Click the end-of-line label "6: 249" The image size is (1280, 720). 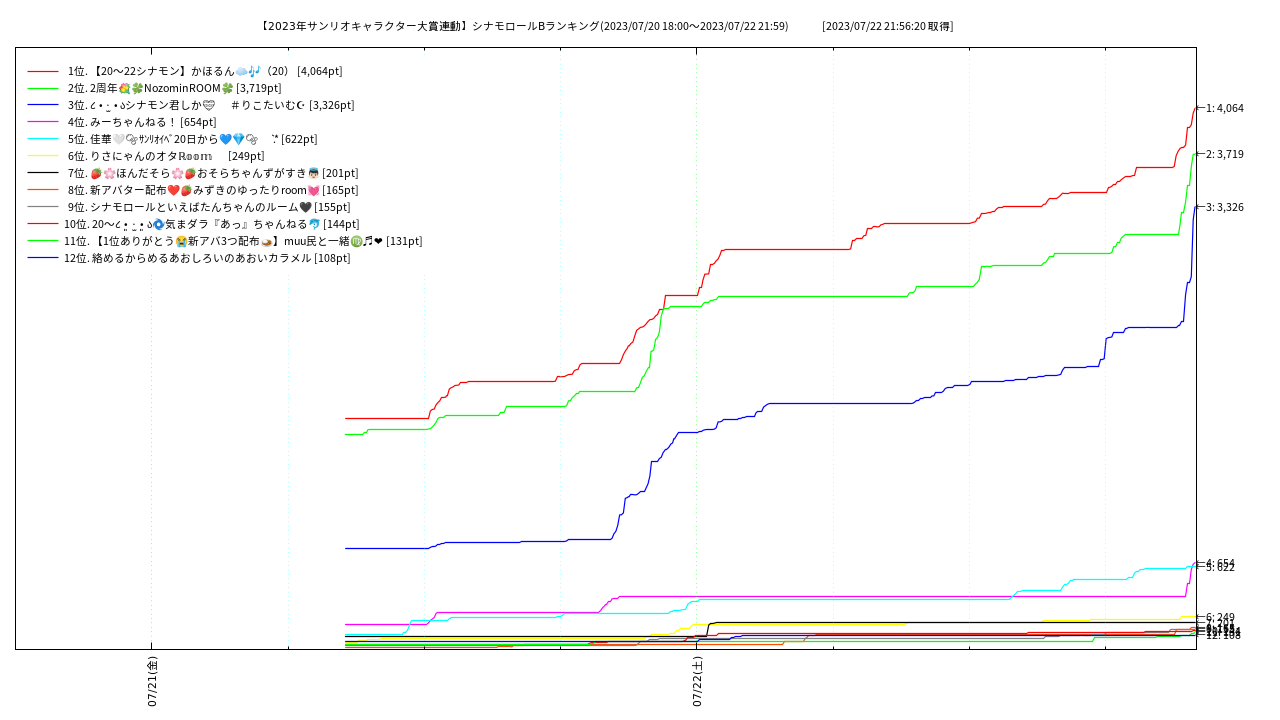[x=1221, y=617]
